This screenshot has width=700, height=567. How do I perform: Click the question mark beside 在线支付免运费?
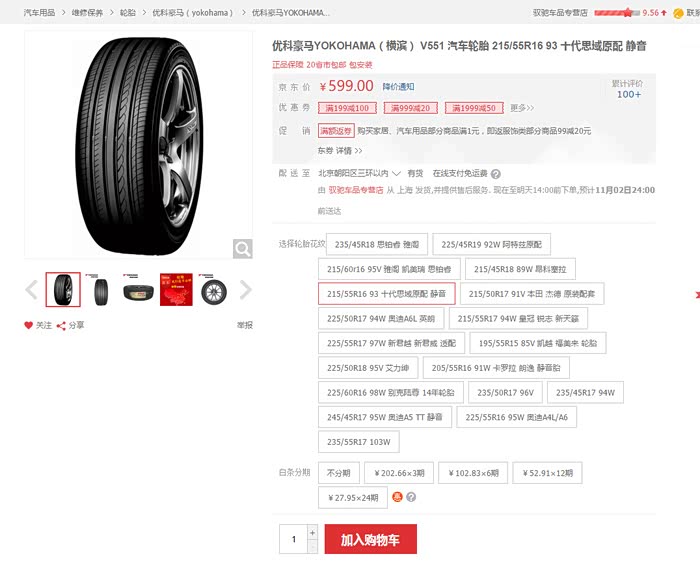tap(496, 174)
